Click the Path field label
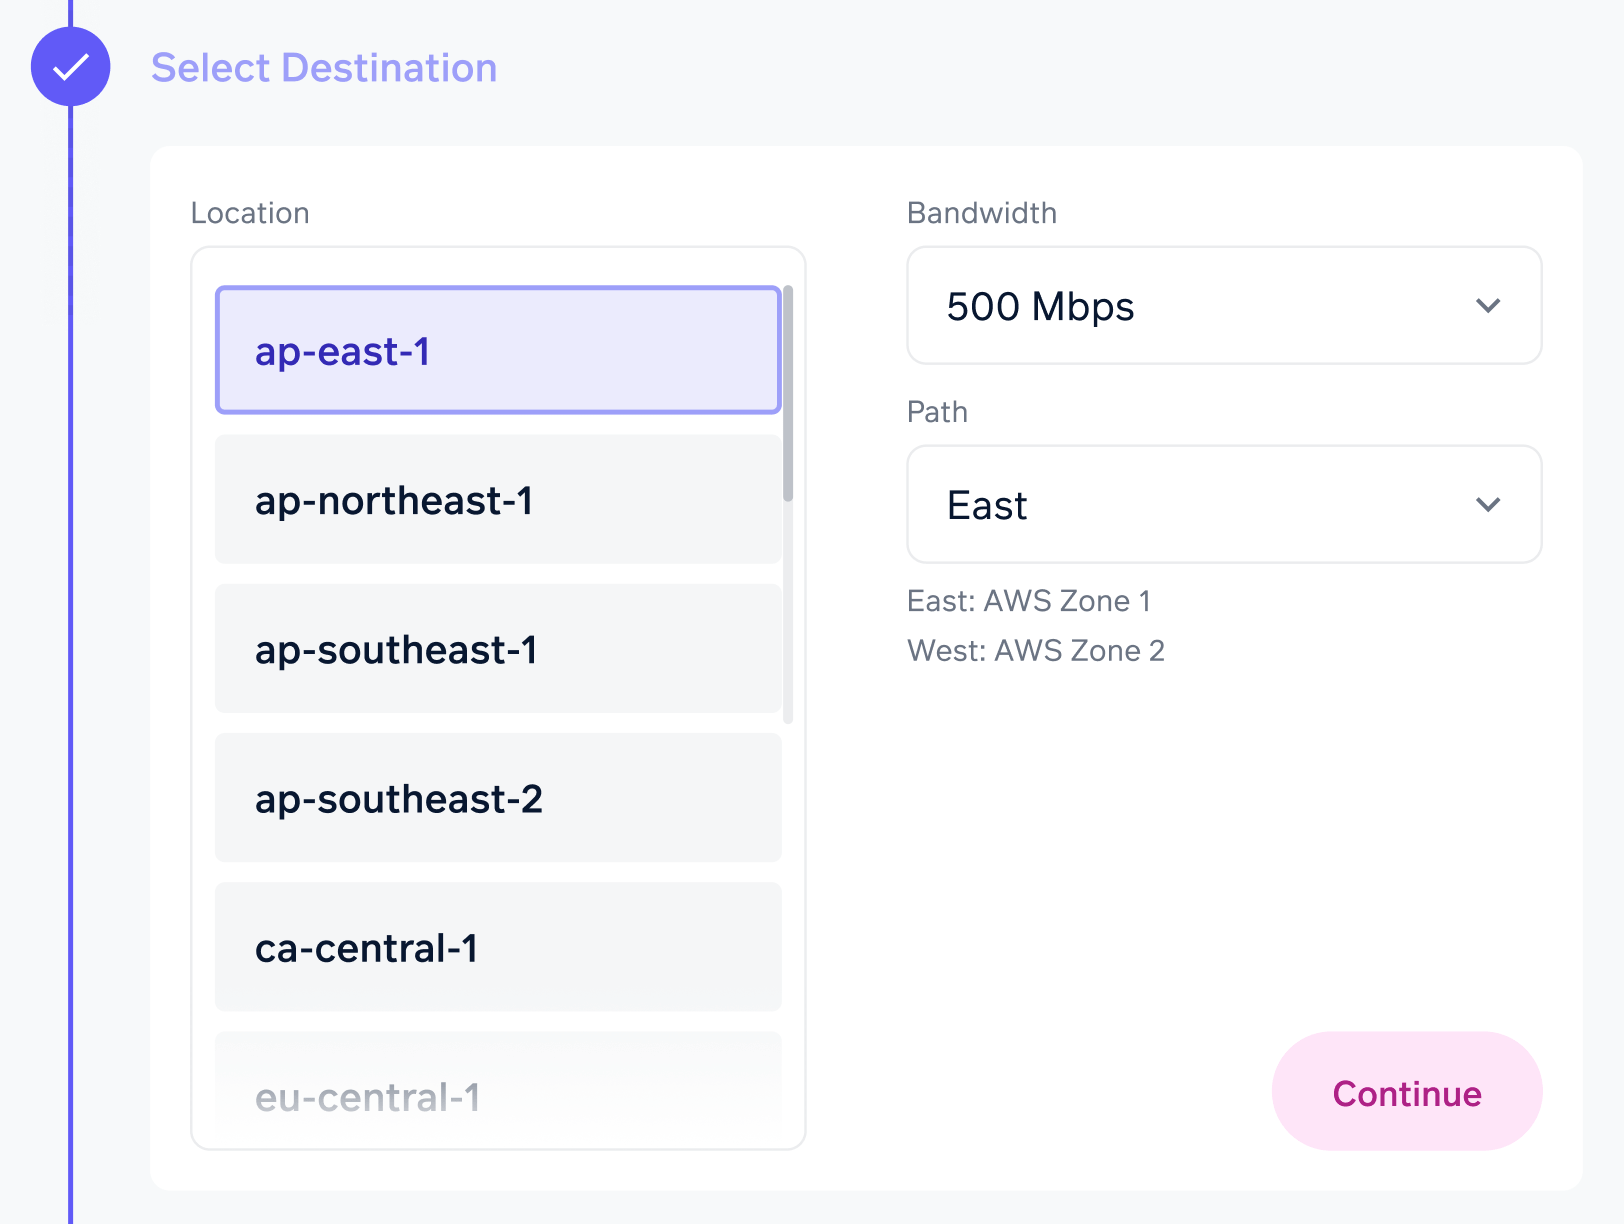 (x=937, y=412)
